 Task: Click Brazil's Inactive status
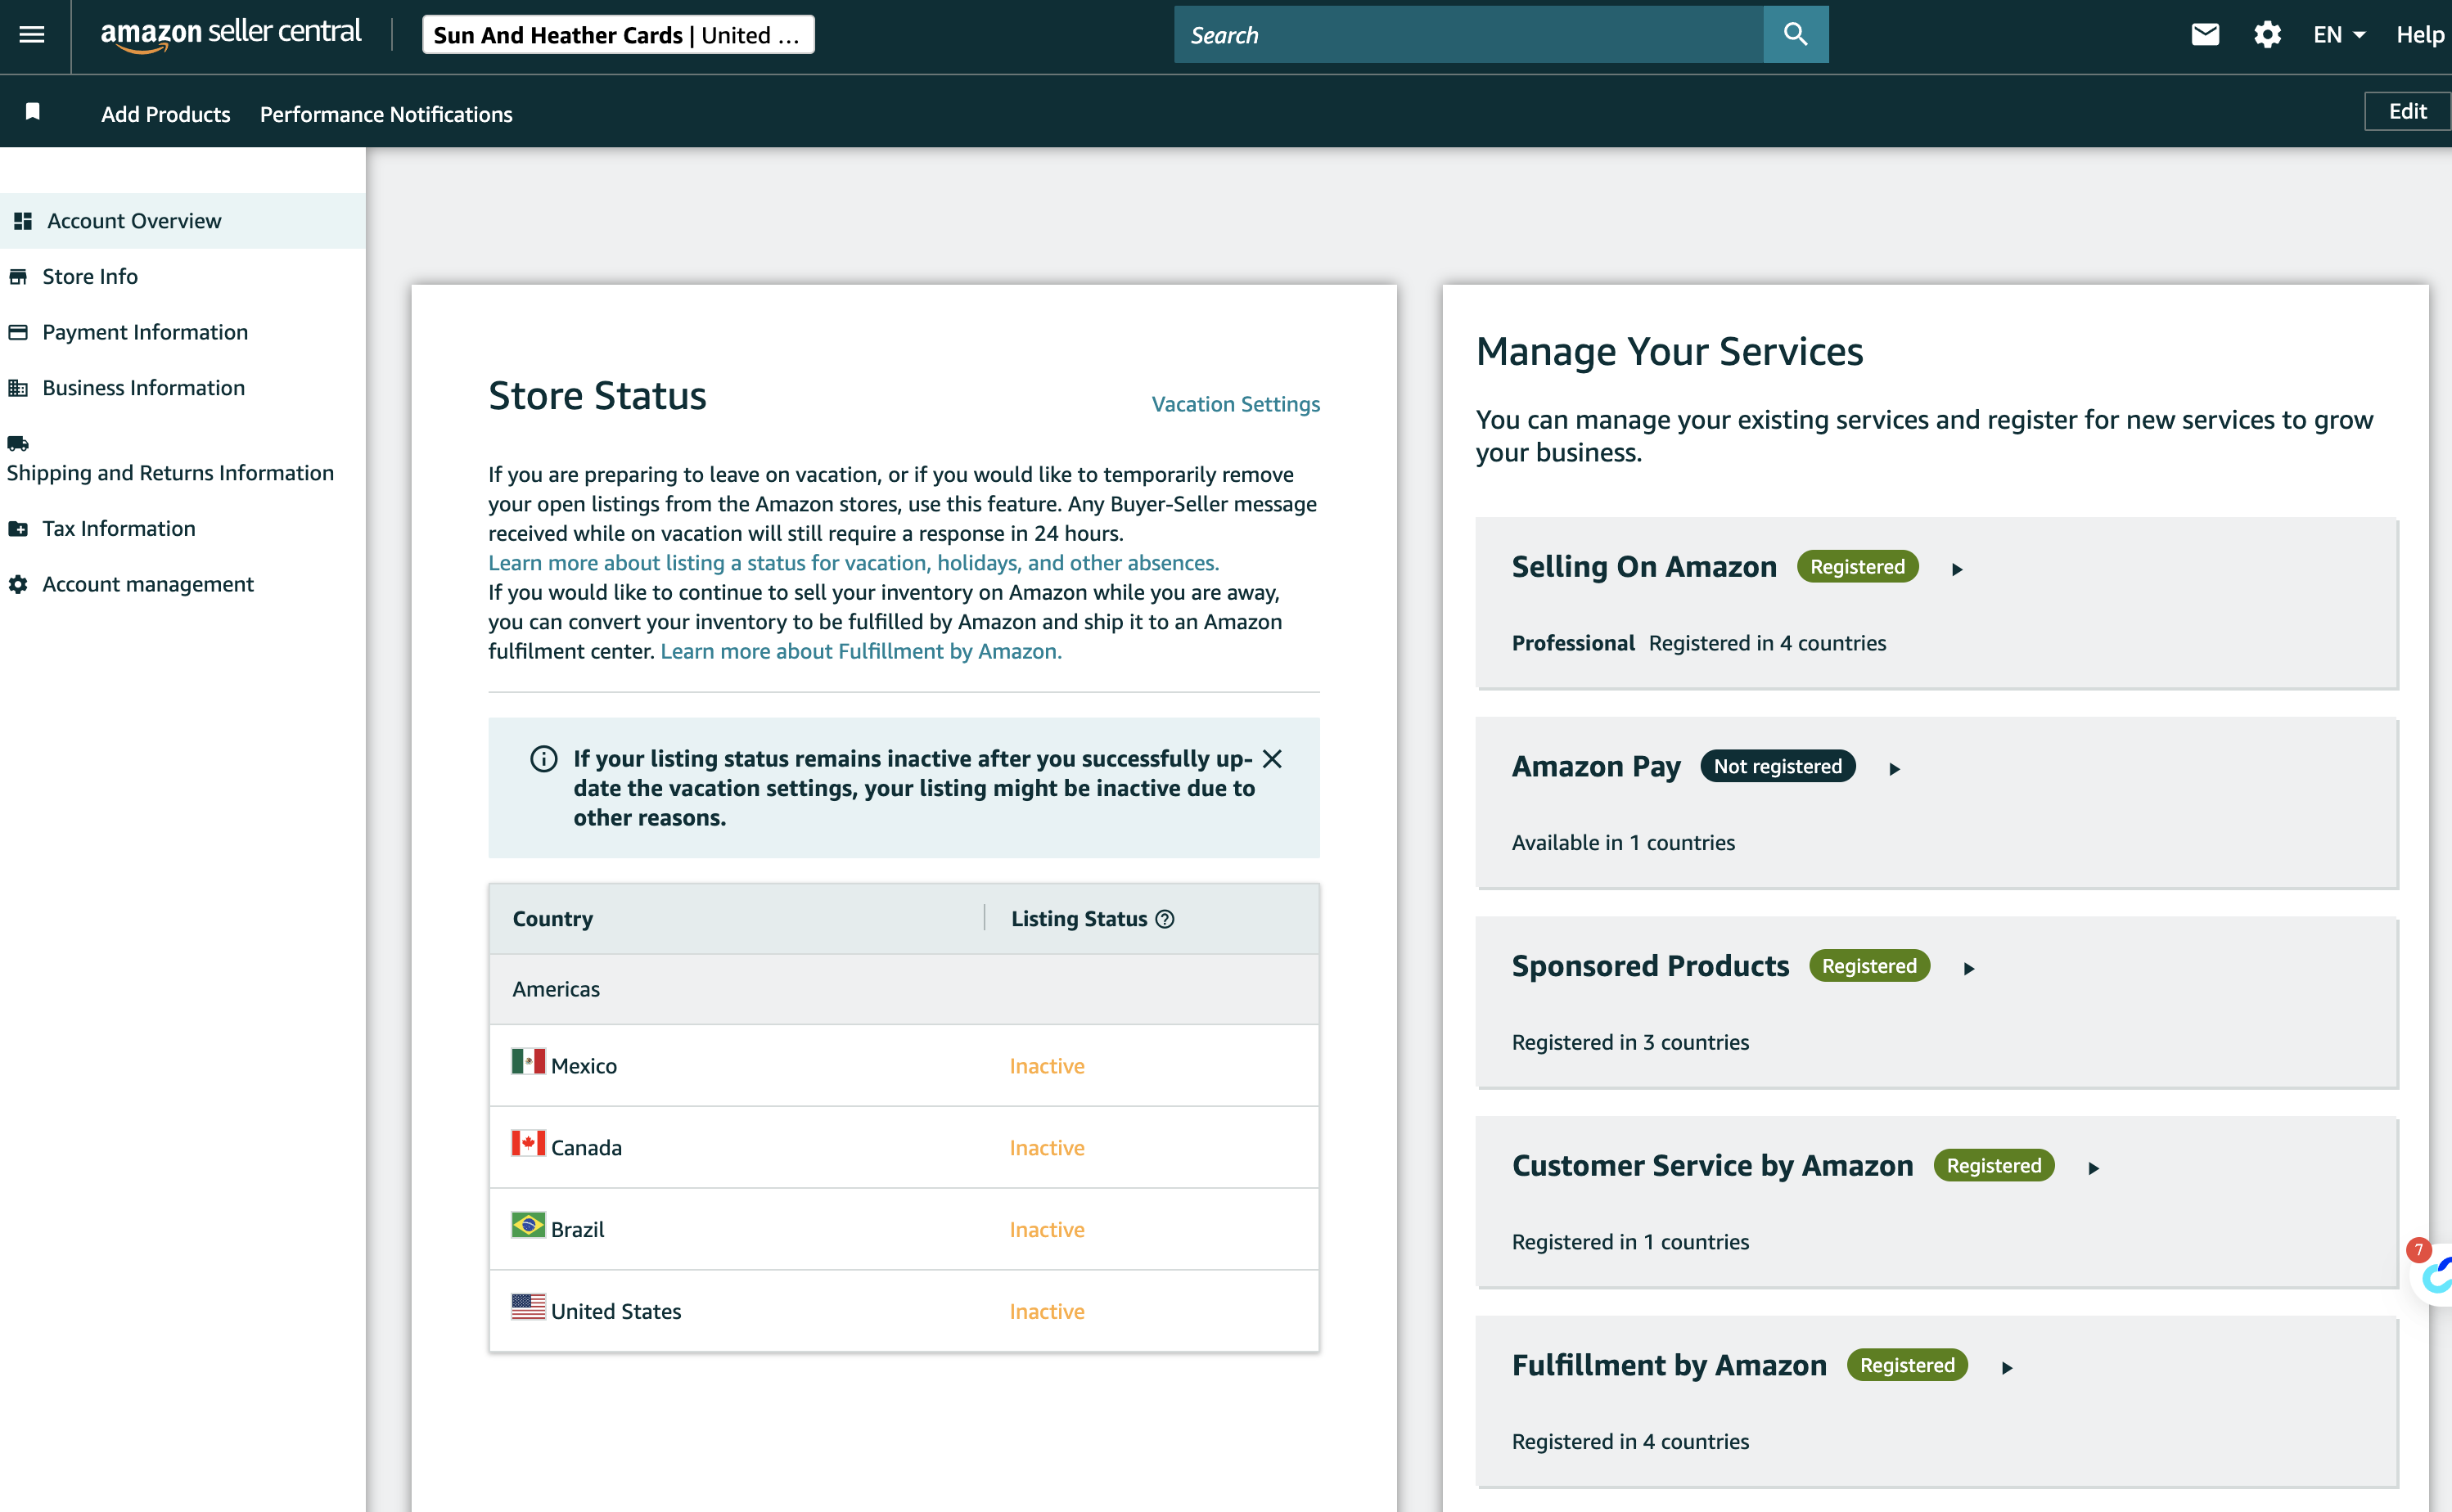coord(1046,1230)
